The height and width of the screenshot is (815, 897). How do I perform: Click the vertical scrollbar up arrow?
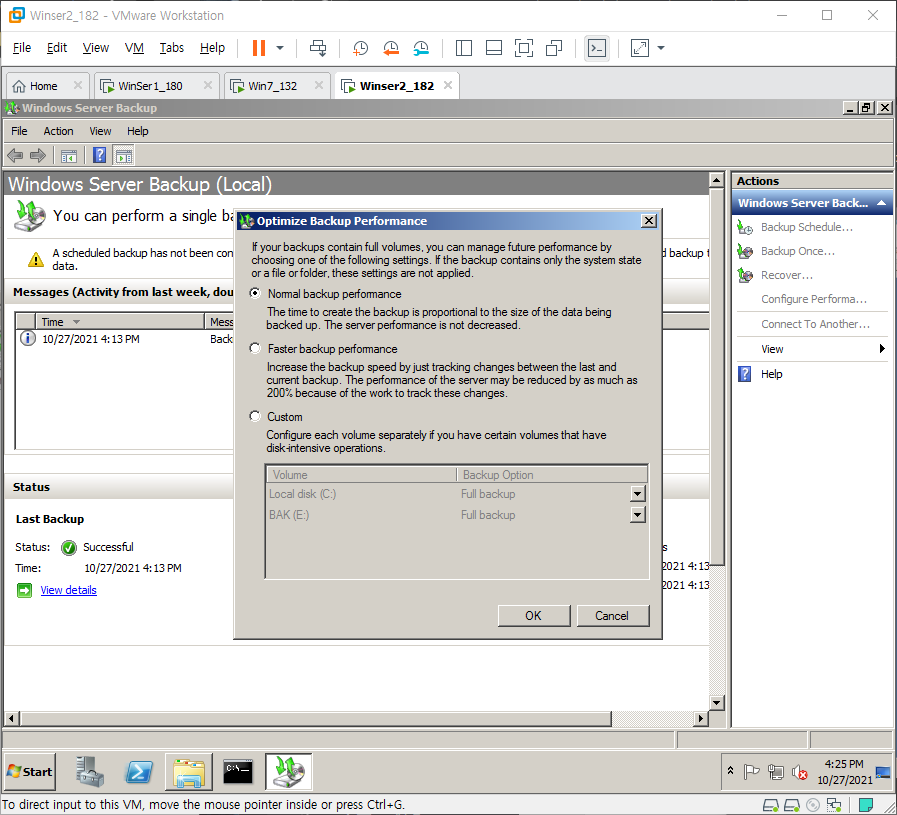pos(716,180)
